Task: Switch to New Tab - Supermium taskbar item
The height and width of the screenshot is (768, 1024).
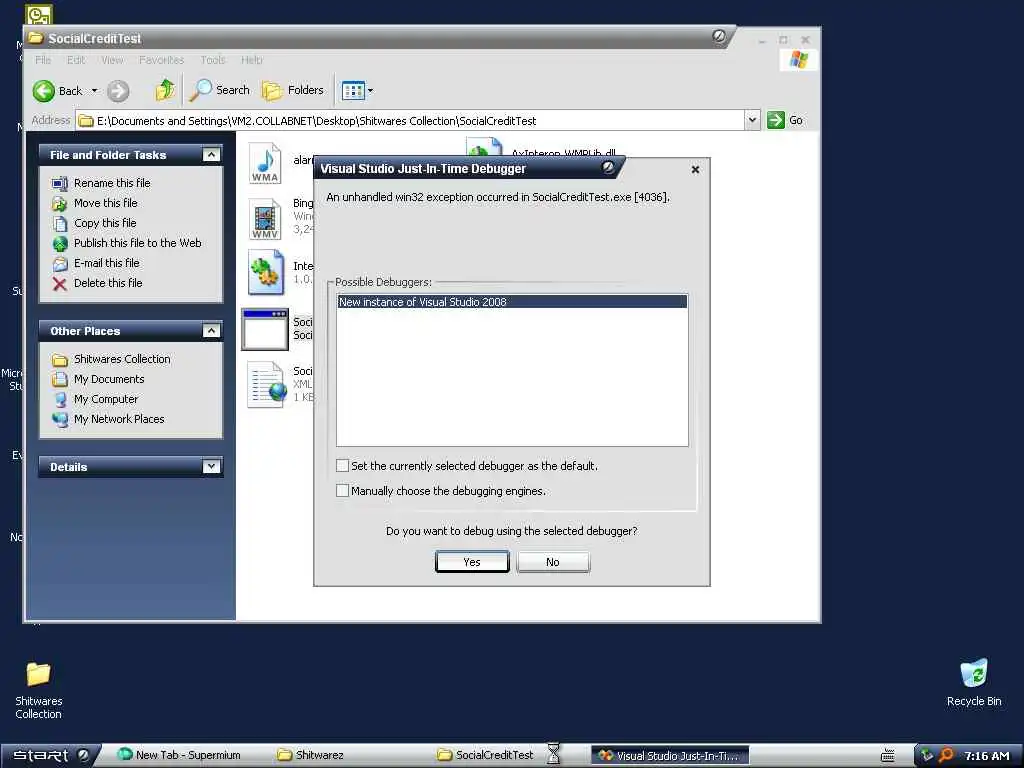Action: tap(180, 756)
